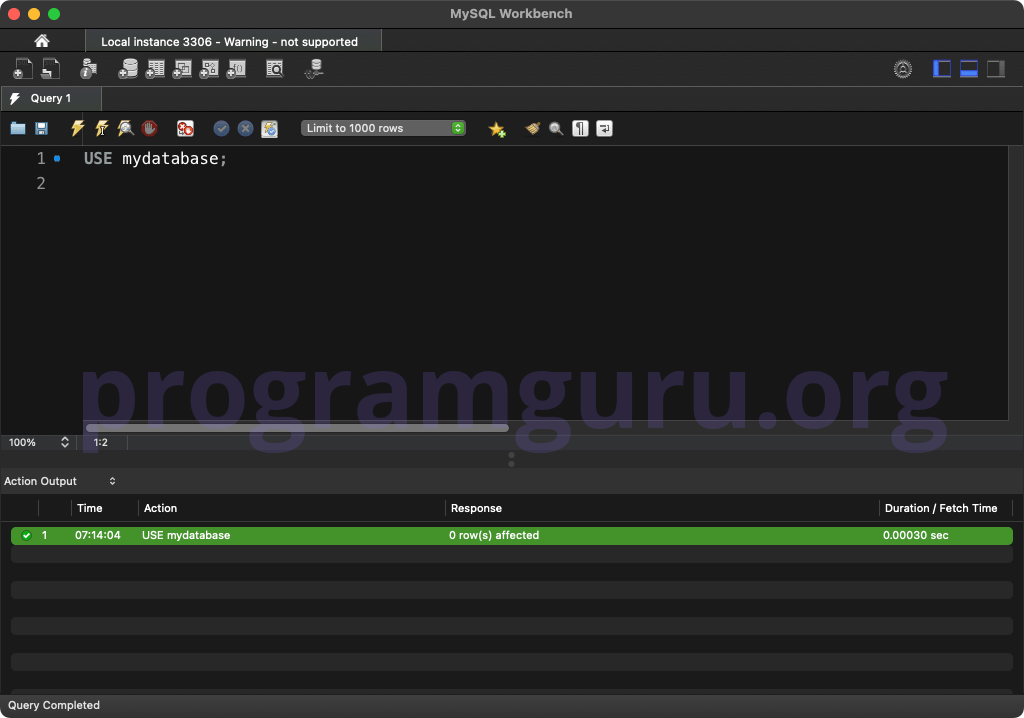This screenshot has height=718, width=1024.
Task: Click the 07:14:04 time cell
Action: pyautogui.click(x=97, y=535)
